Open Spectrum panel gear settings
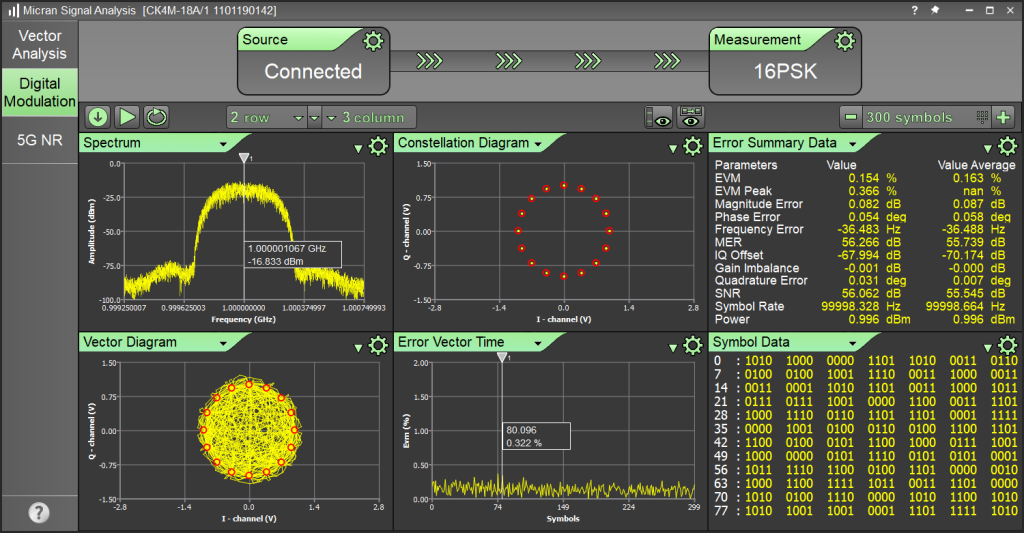This screenshot has width=1024, height=533. 378,148
